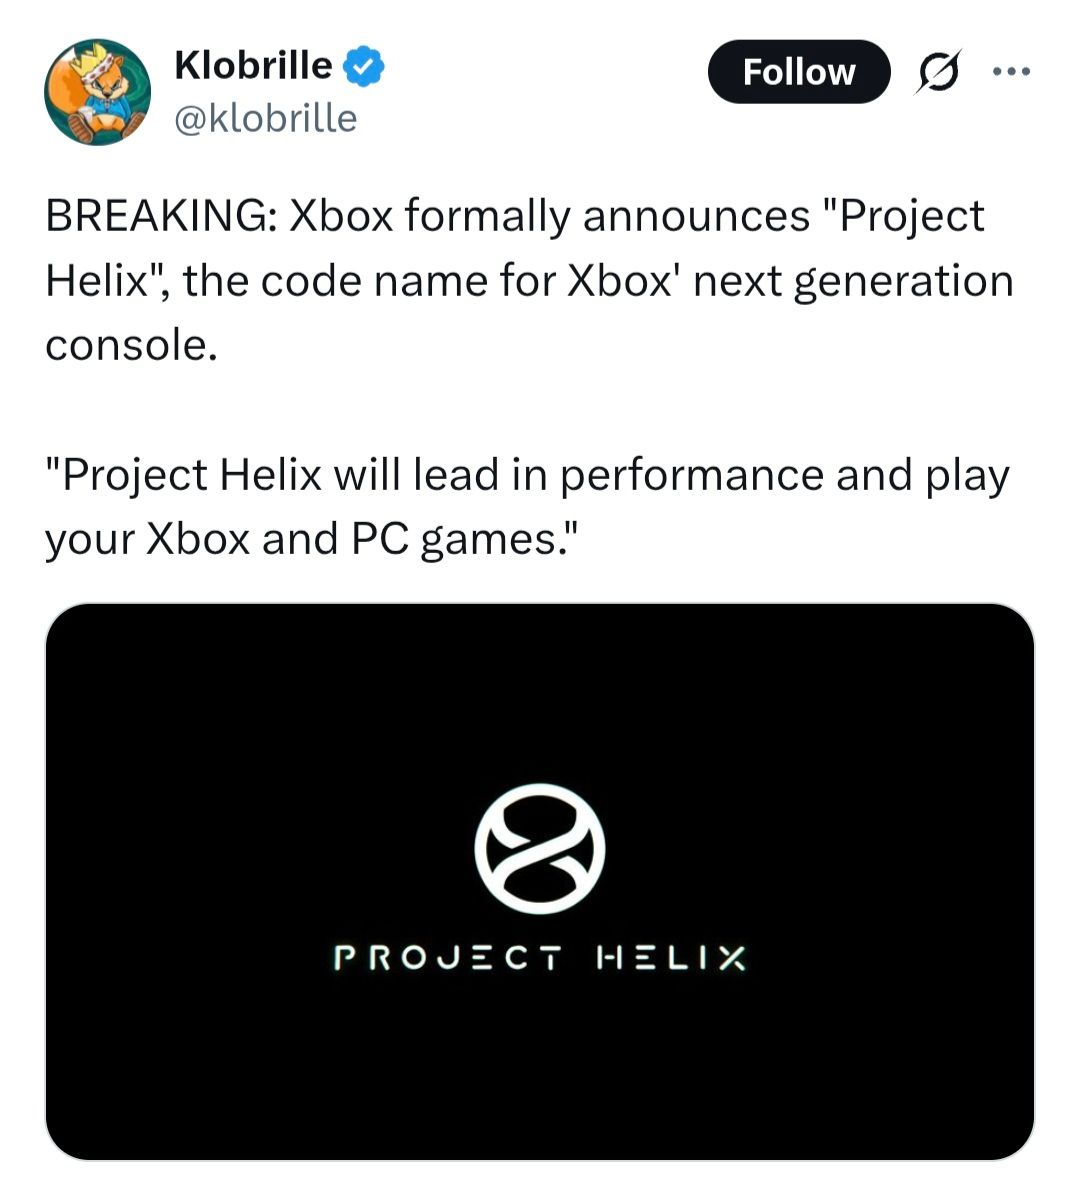Click the word "console." in the post
Viewport: 1080px width, 1189px height.
131,345
